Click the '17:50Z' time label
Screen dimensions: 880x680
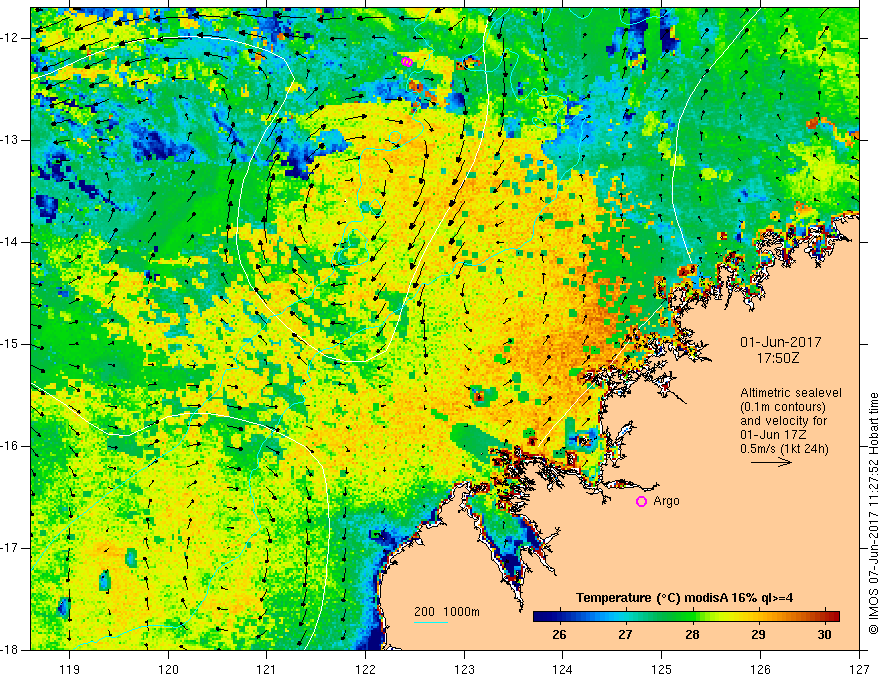coord(778,358)
